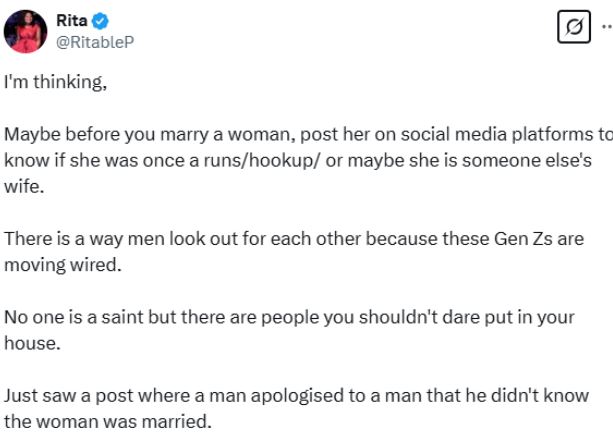613x433 pixels.
Task: Open the more options ellipsis menu
Action: tap(606, 30)
